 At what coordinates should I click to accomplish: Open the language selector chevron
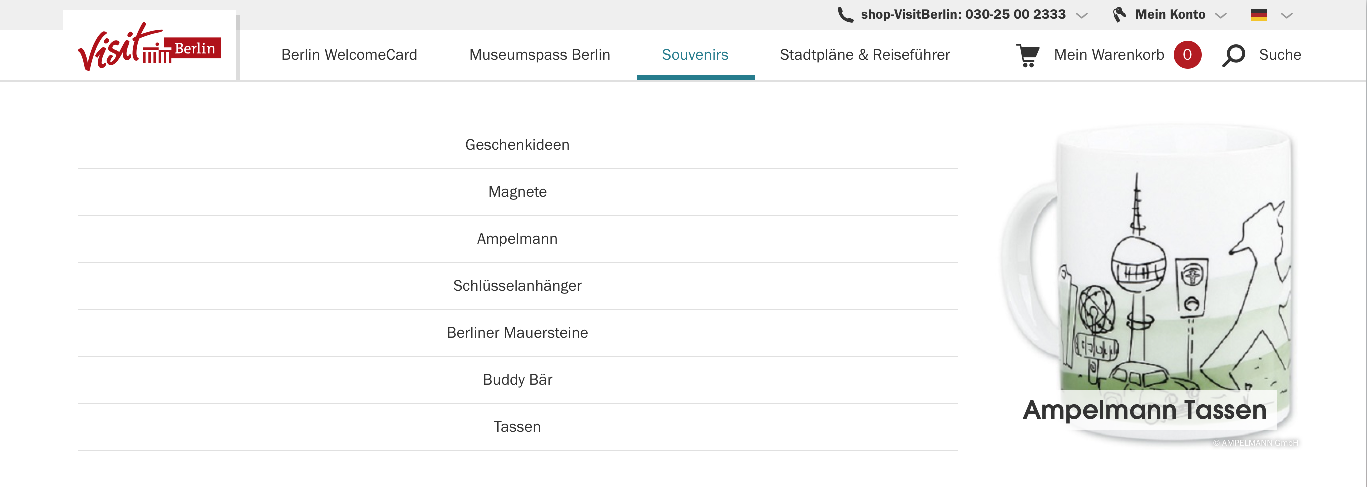point(1287,15)
